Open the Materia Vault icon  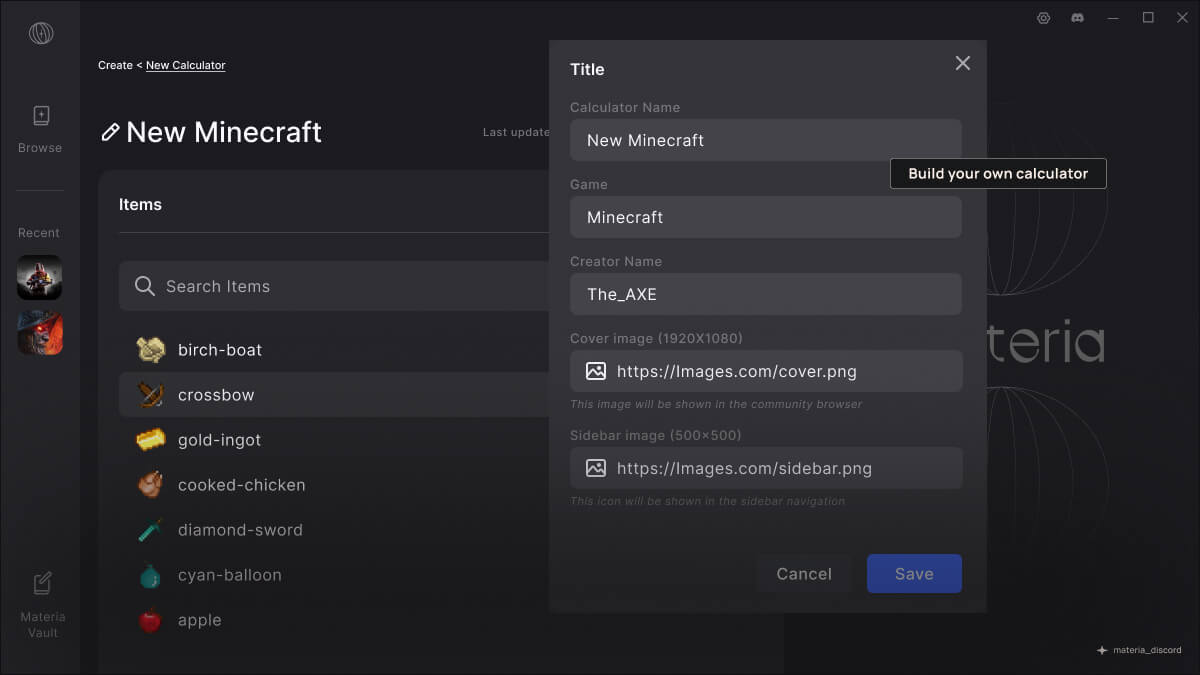point(42,584)
